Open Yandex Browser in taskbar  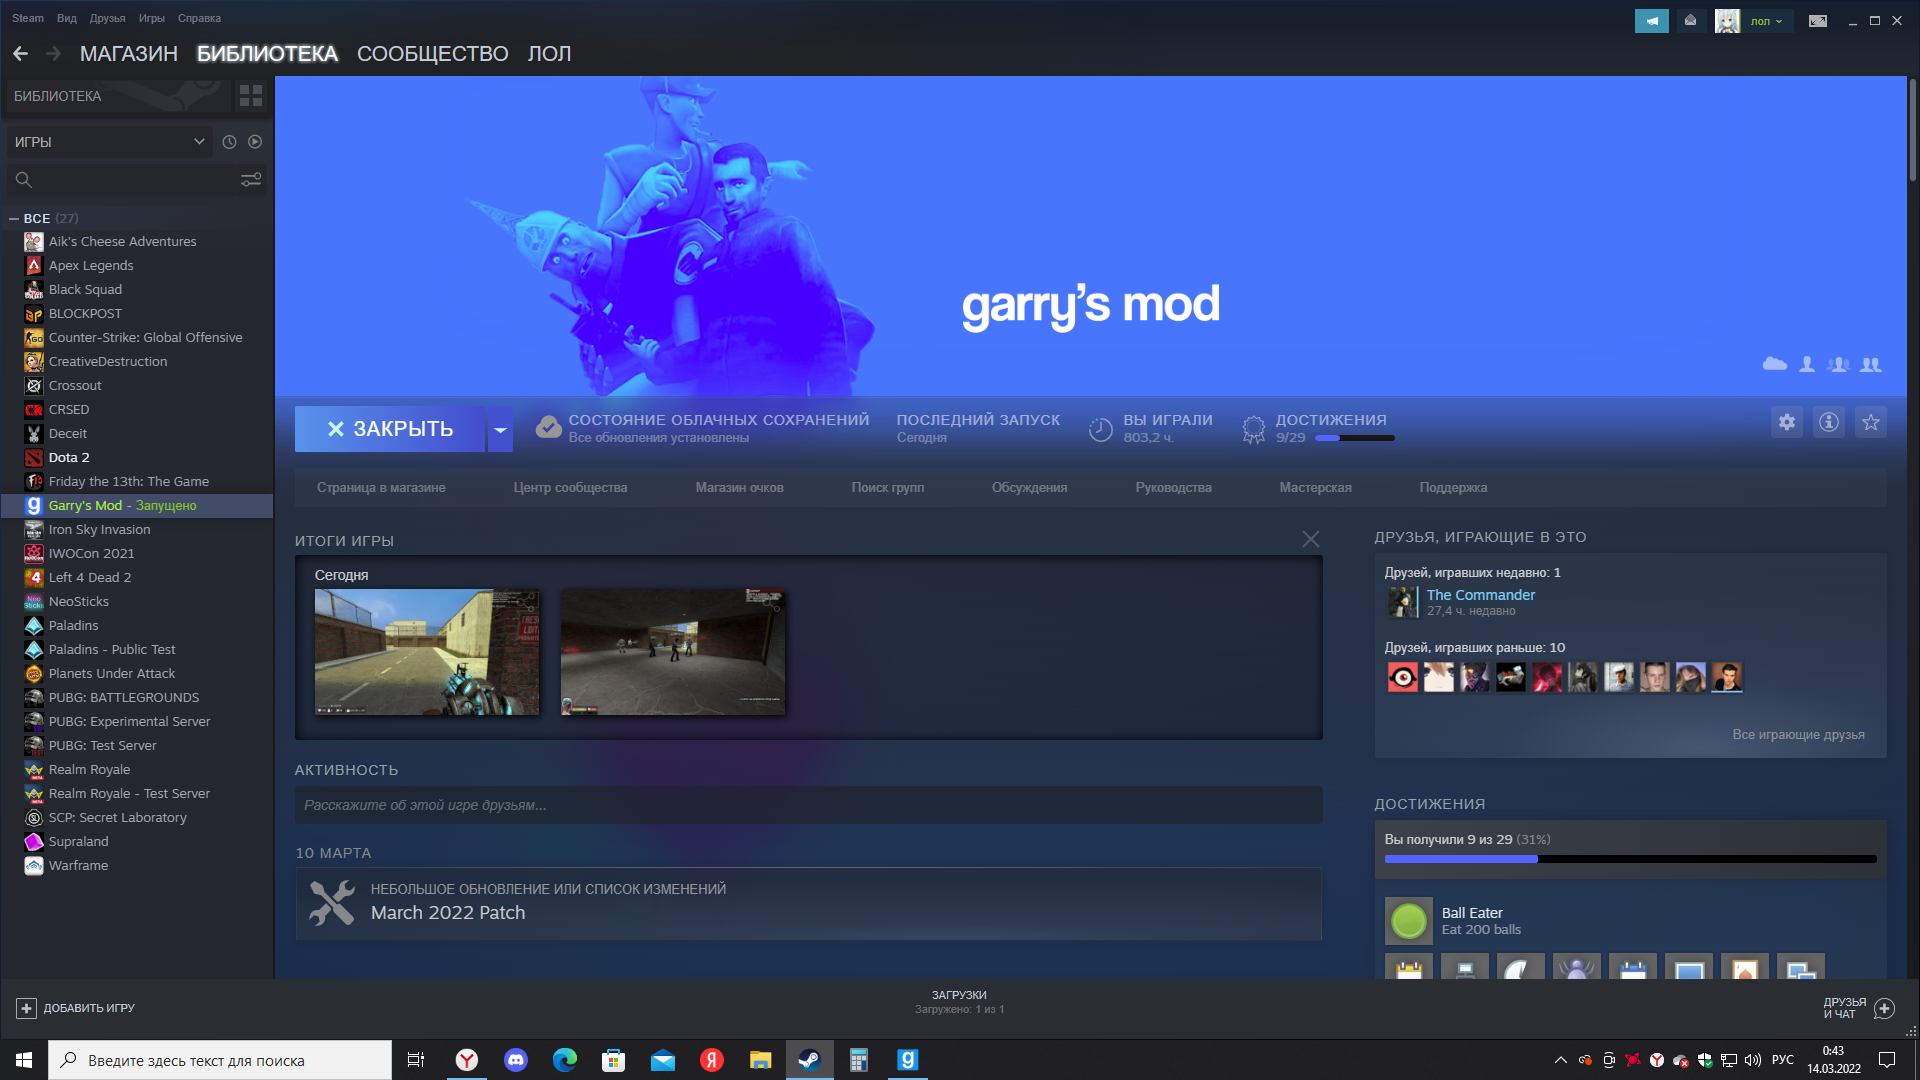coord(467,1060)
